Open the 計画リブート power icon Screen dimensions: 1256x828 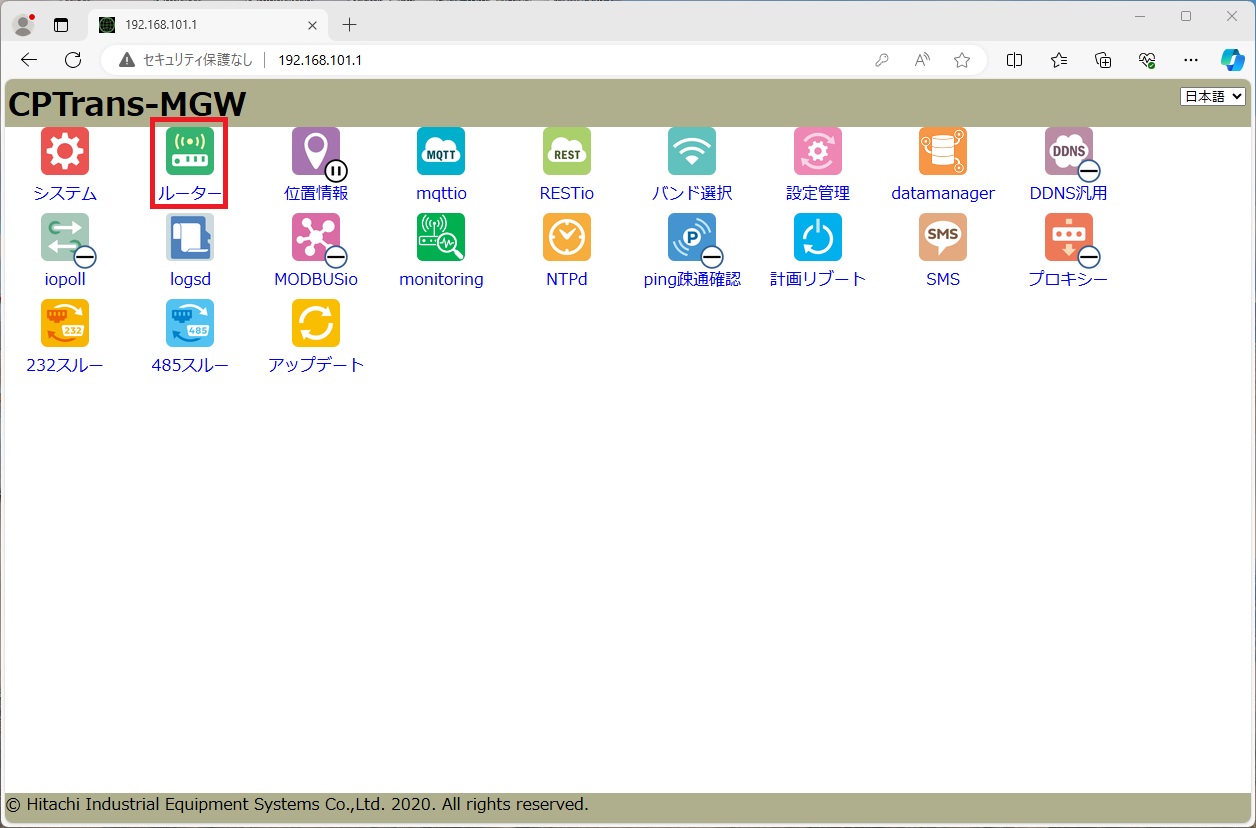coord(818,237)
